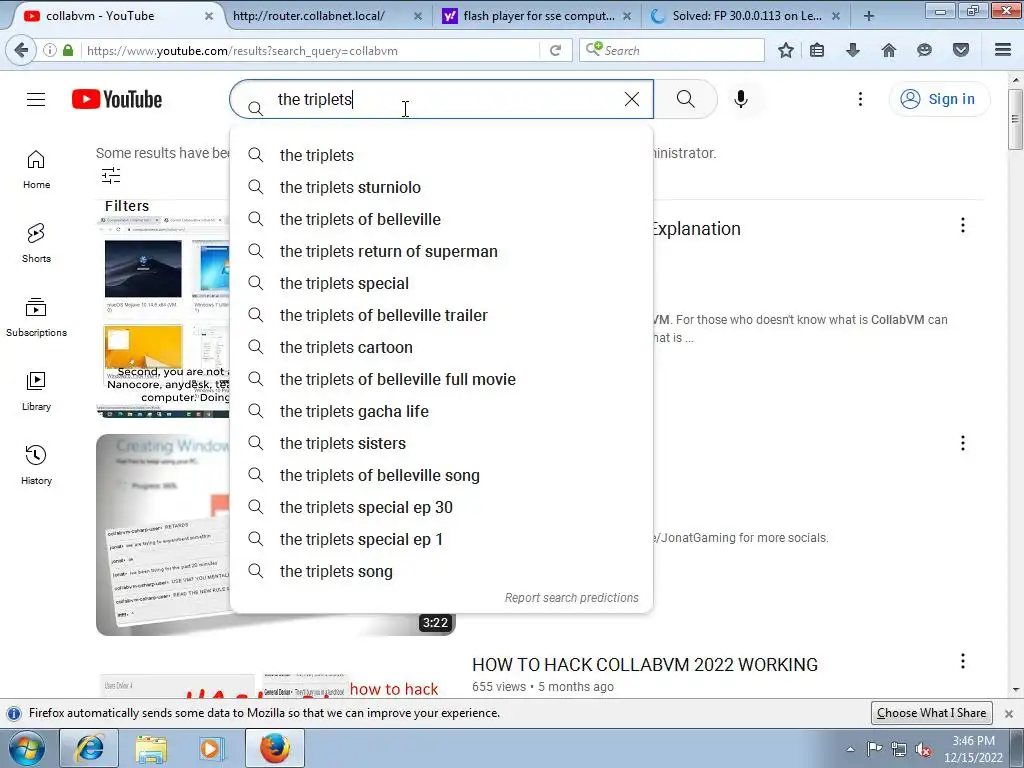Close the router.collabnet.local tab
Screen dimensions: 1024x768
coord(418,16)
